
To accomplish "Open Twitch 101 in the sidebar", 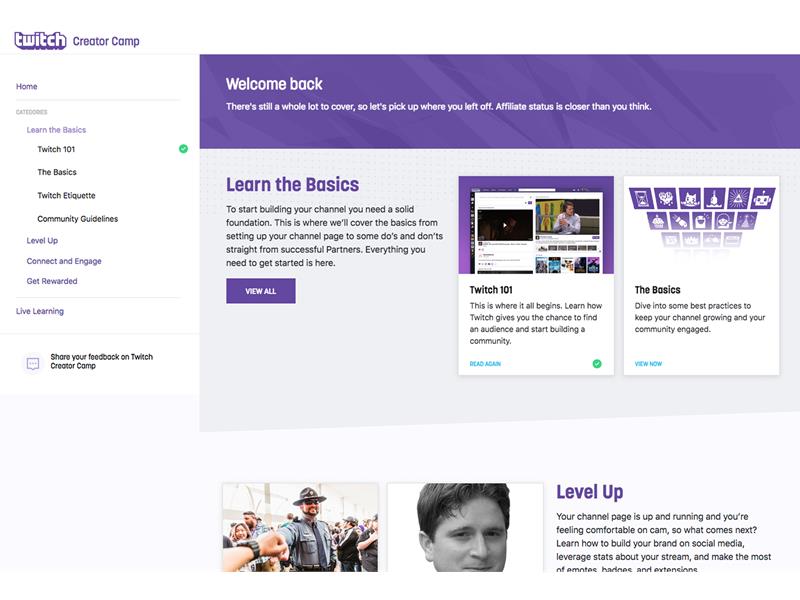I will [x=56, y=149].
